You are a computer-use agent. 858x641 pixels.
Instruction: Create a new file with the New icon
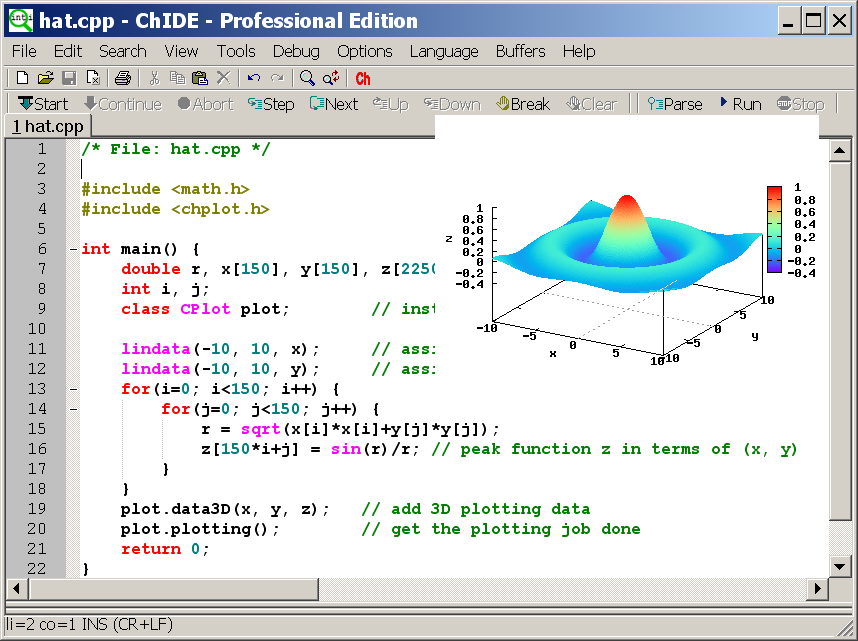pos(22,78)
